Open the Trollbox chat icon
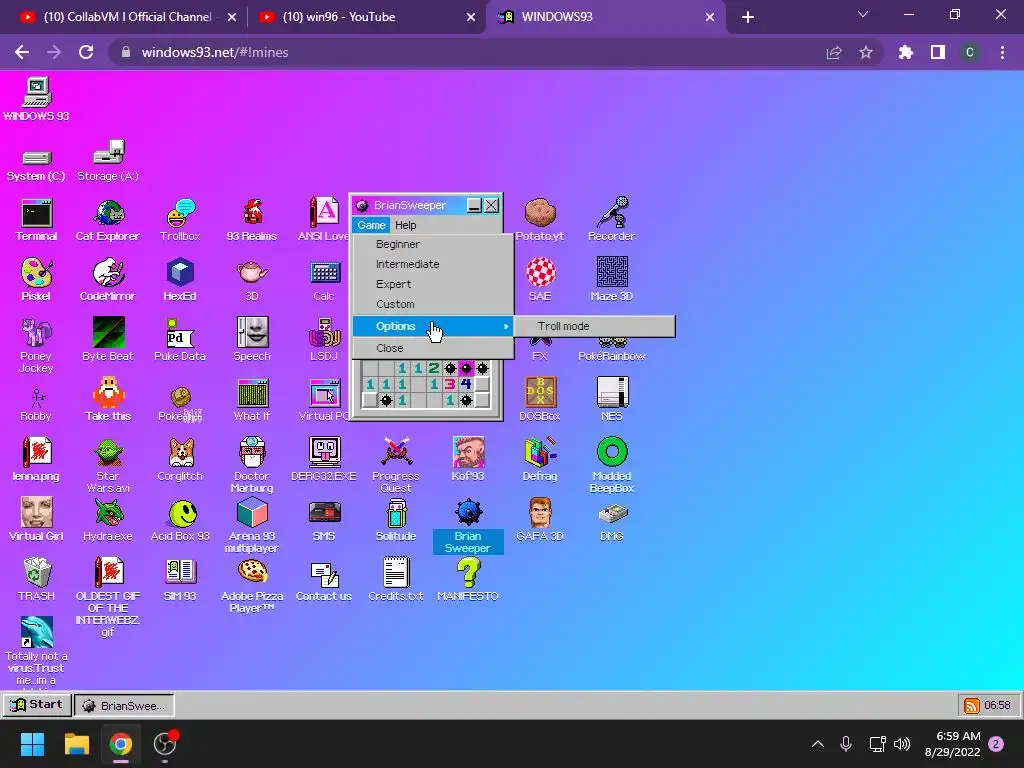This screenshot has width=1024, height=768. coord(180,219)
